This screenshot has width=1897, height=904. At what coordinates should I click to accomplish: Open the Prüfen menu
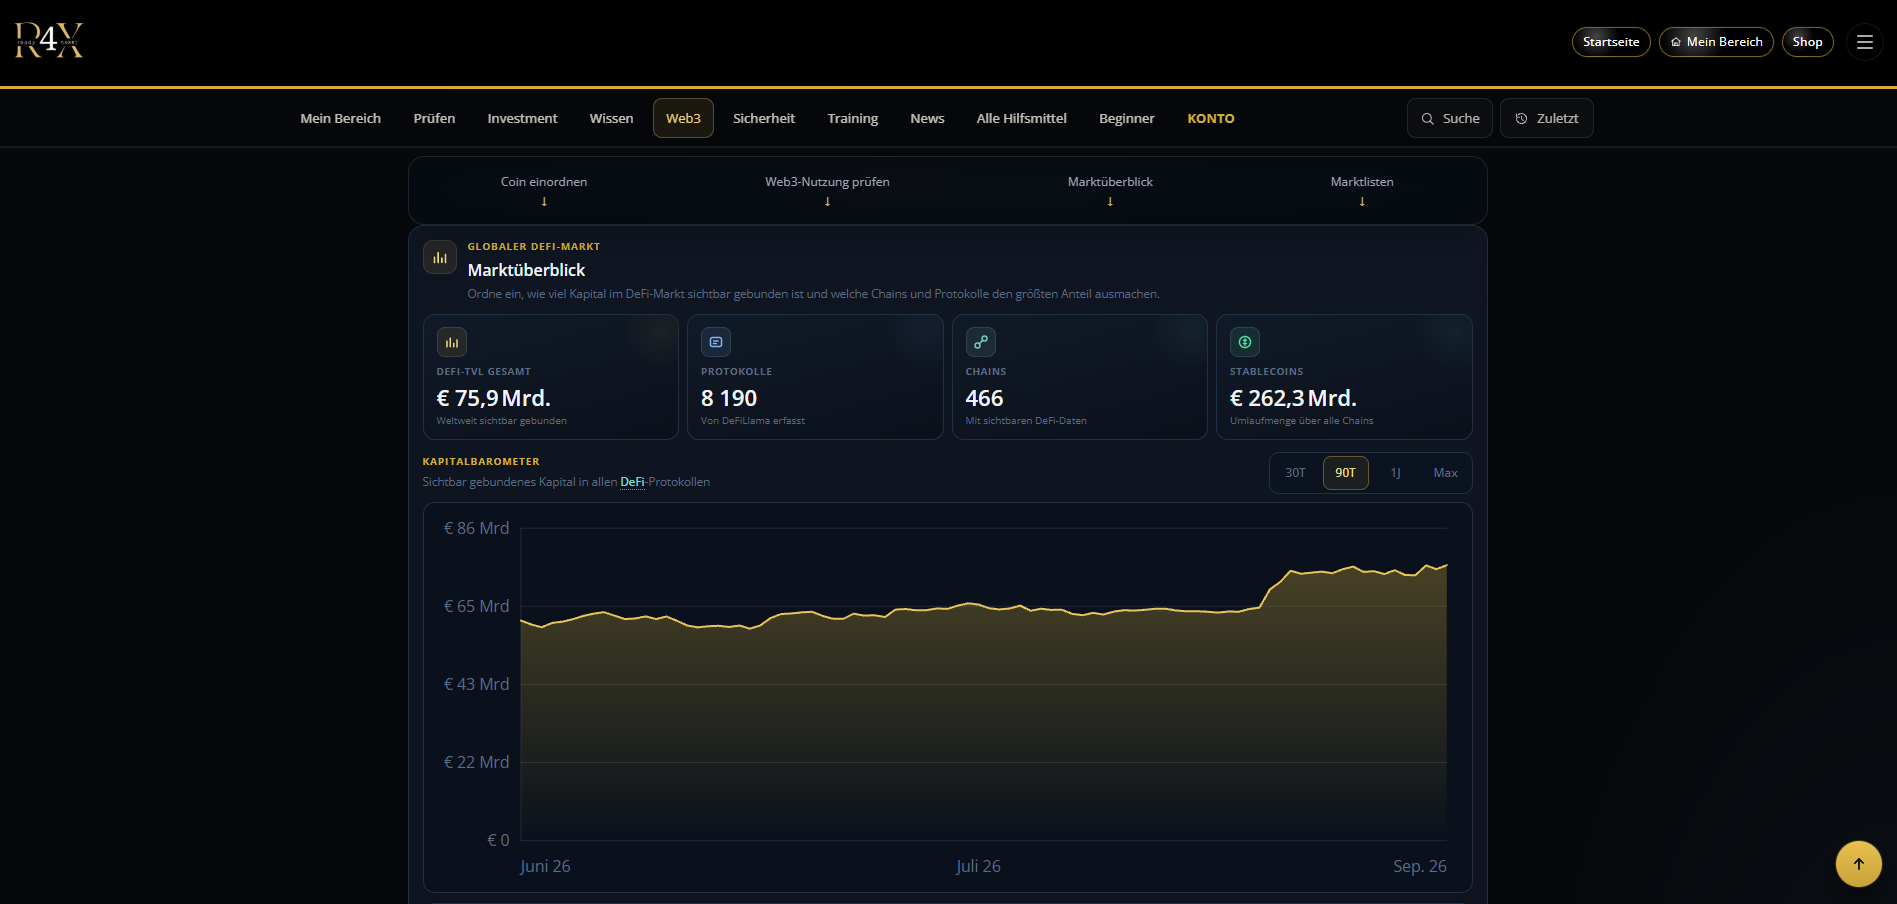[434, 118]
